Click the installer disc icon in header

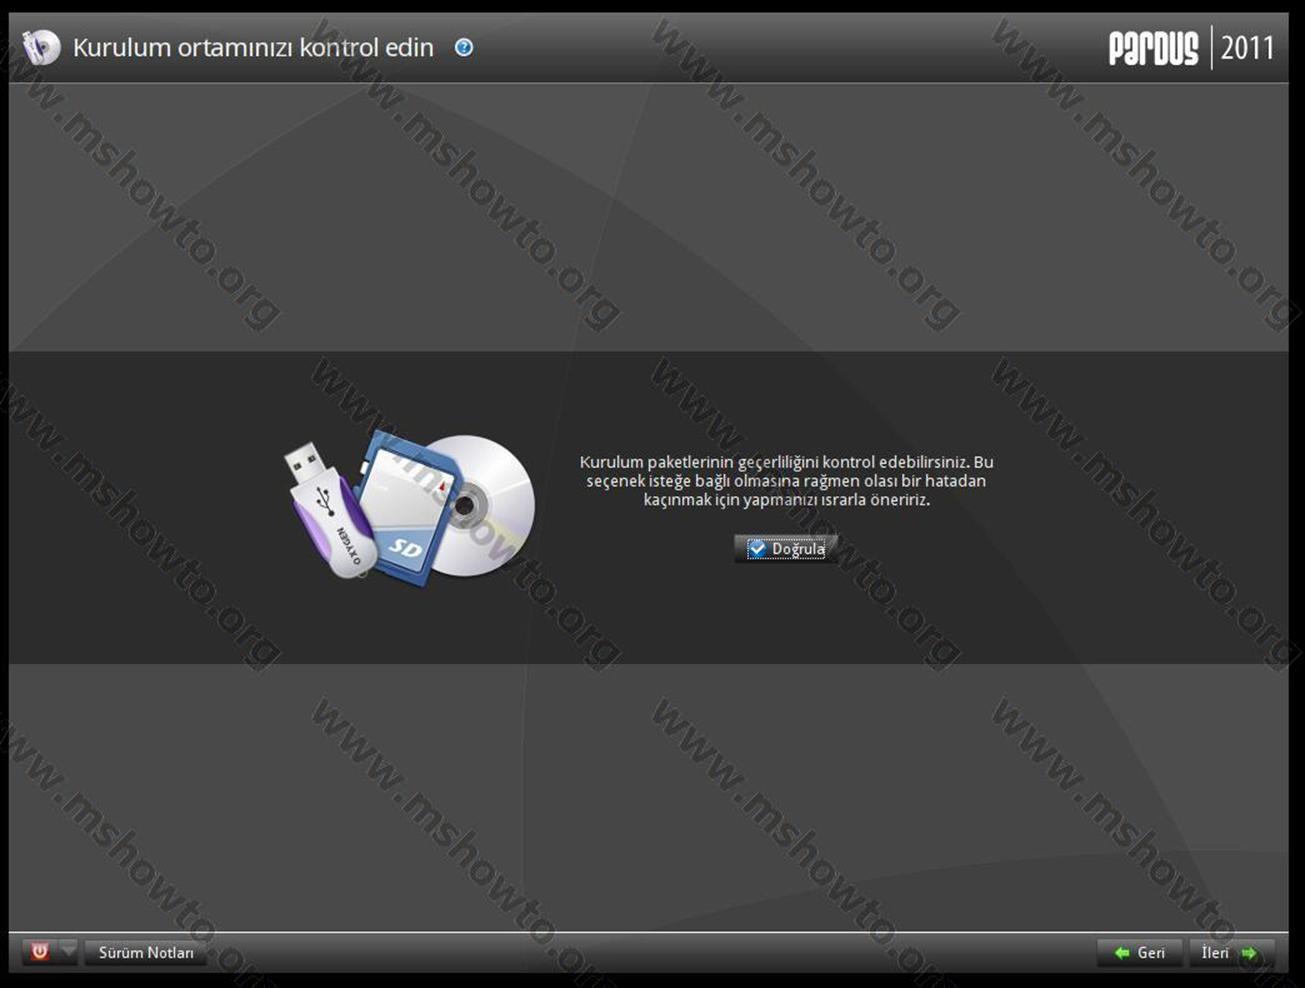[41, 47]
